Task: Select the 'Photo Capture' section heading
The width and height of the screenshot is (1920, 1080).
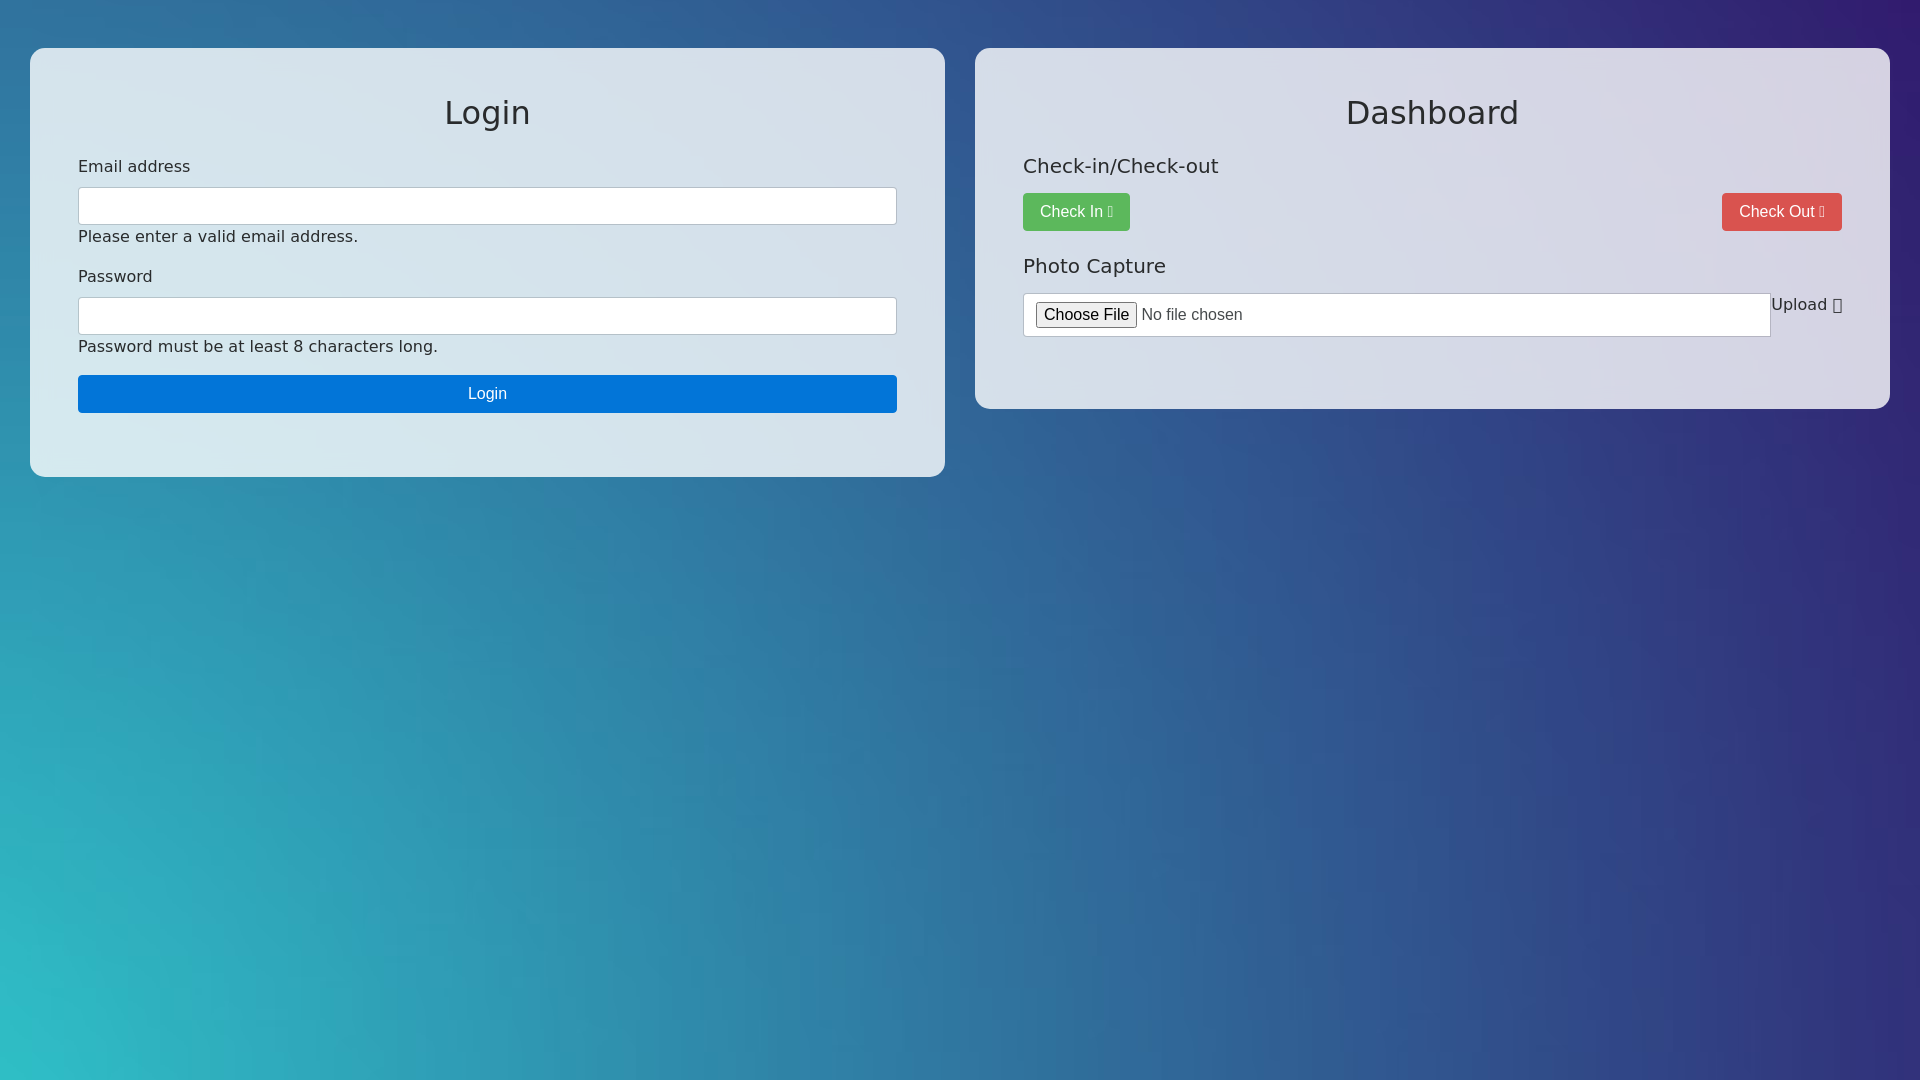Action: (1094, 266)
